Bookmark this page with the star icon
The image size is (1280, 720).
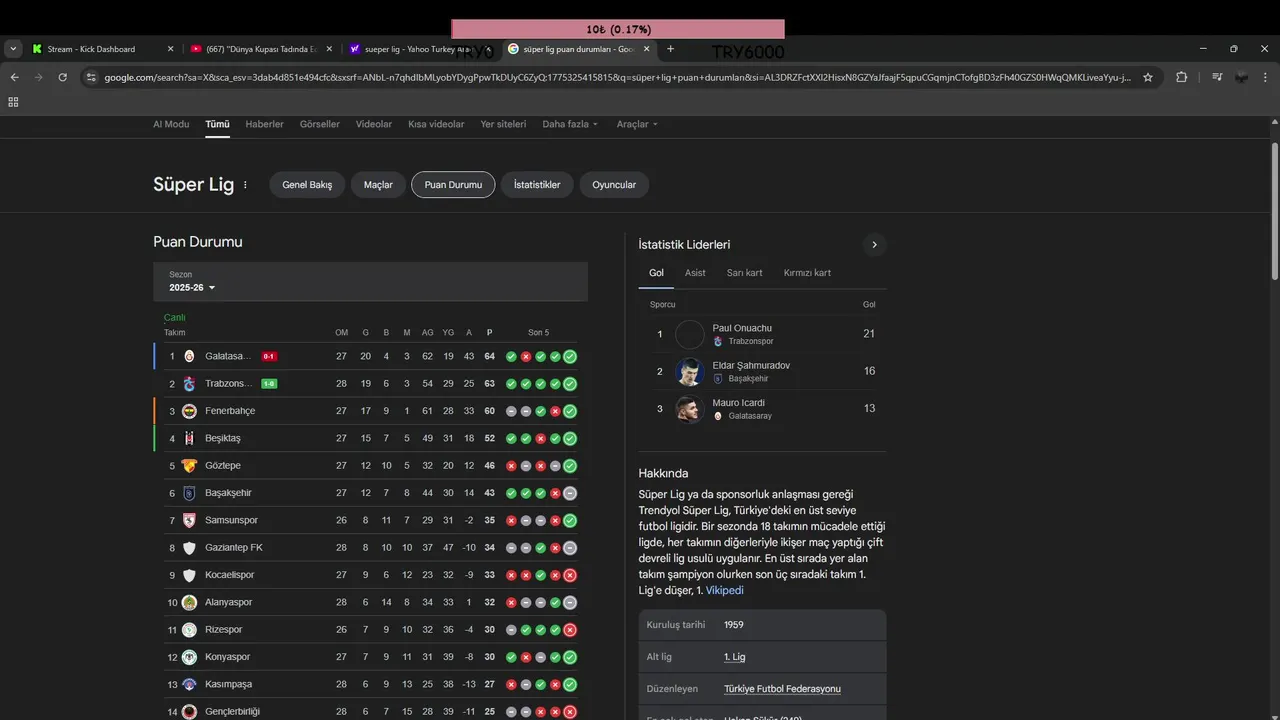[1148, 77]
